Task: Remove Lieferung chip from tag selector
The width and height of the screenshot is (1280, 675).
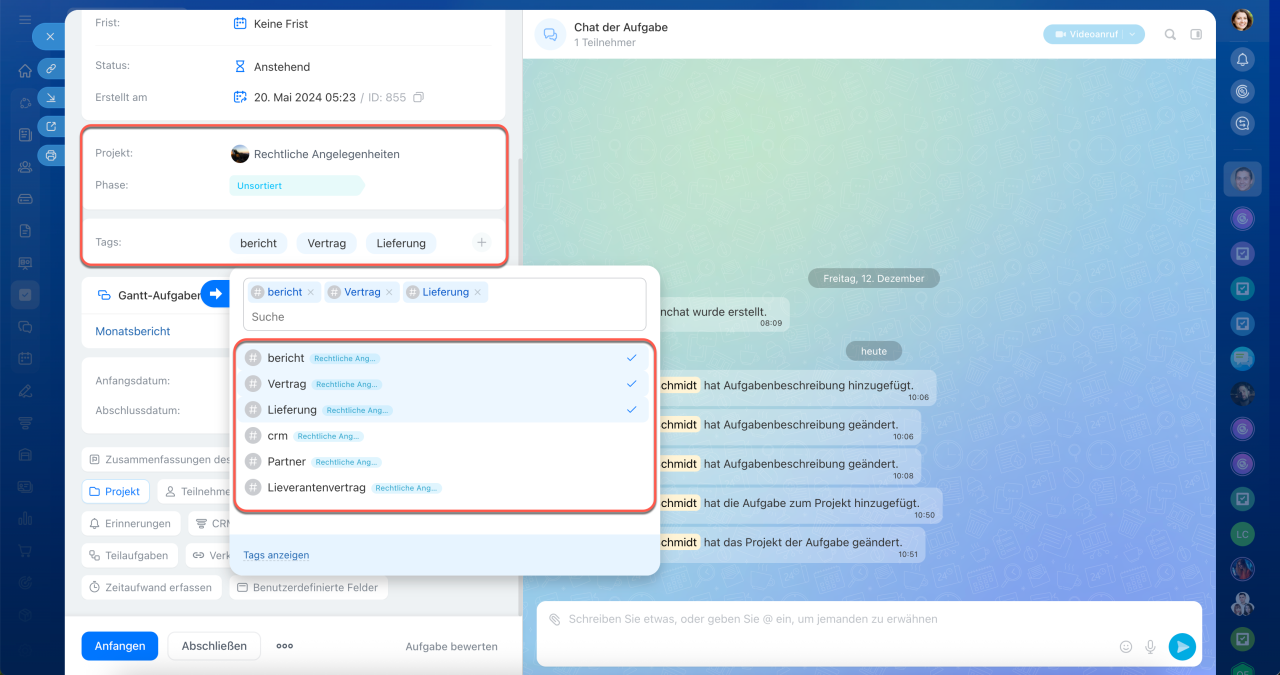Action: click(478, 292)
